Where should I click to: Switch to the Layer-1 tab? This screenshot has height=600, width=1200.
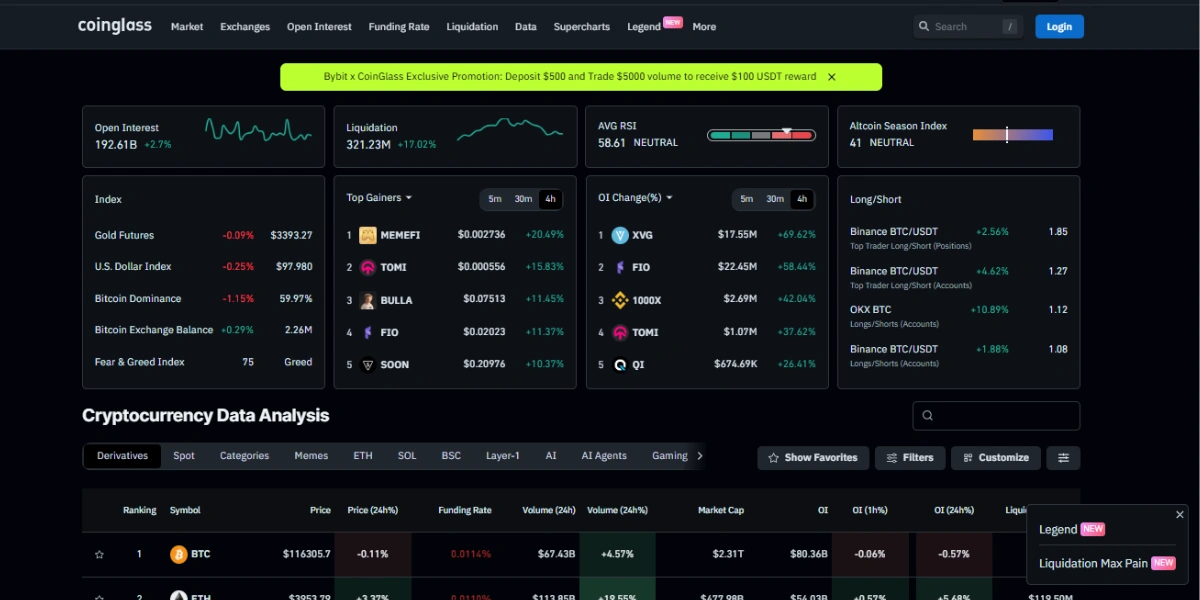point(503,456)
